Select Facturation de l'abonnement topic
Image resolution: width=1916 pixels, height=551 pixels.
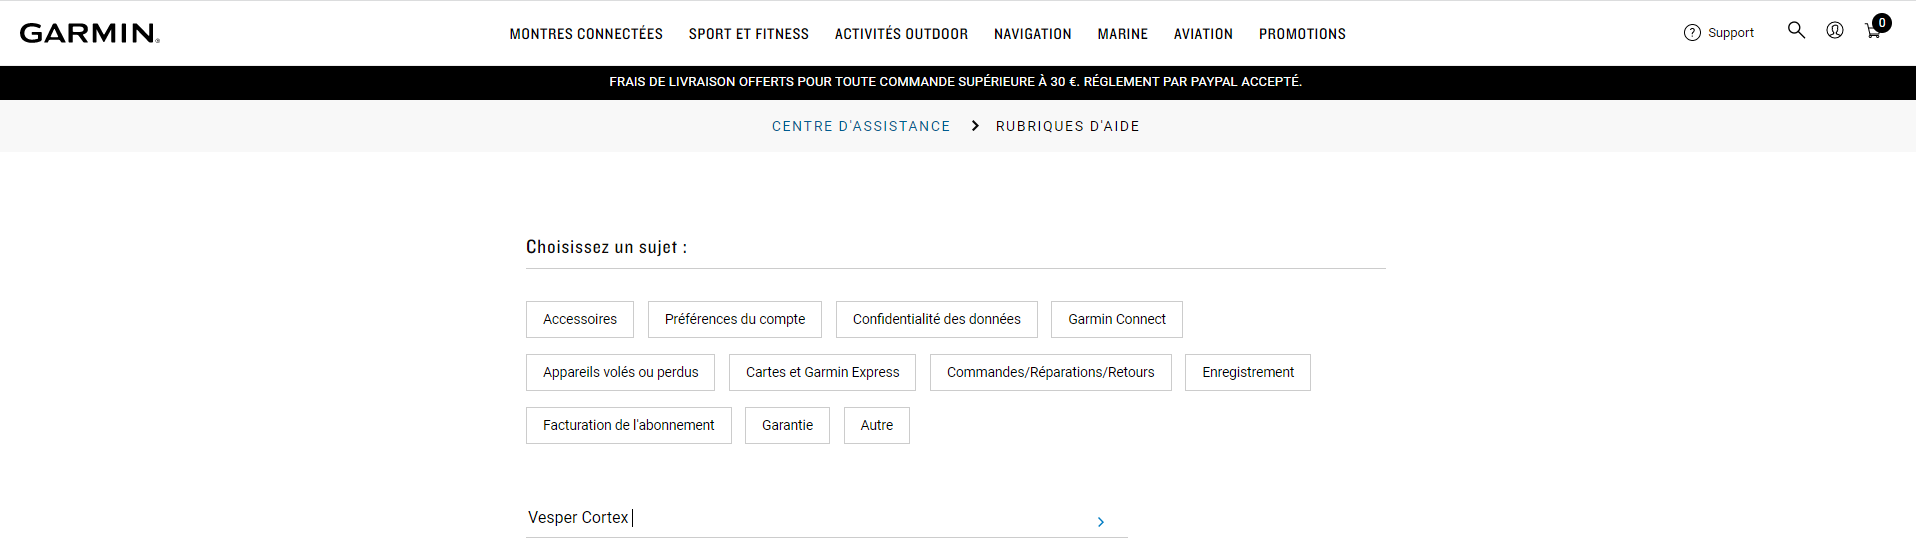pyautogui.click(x=628, y=425)
